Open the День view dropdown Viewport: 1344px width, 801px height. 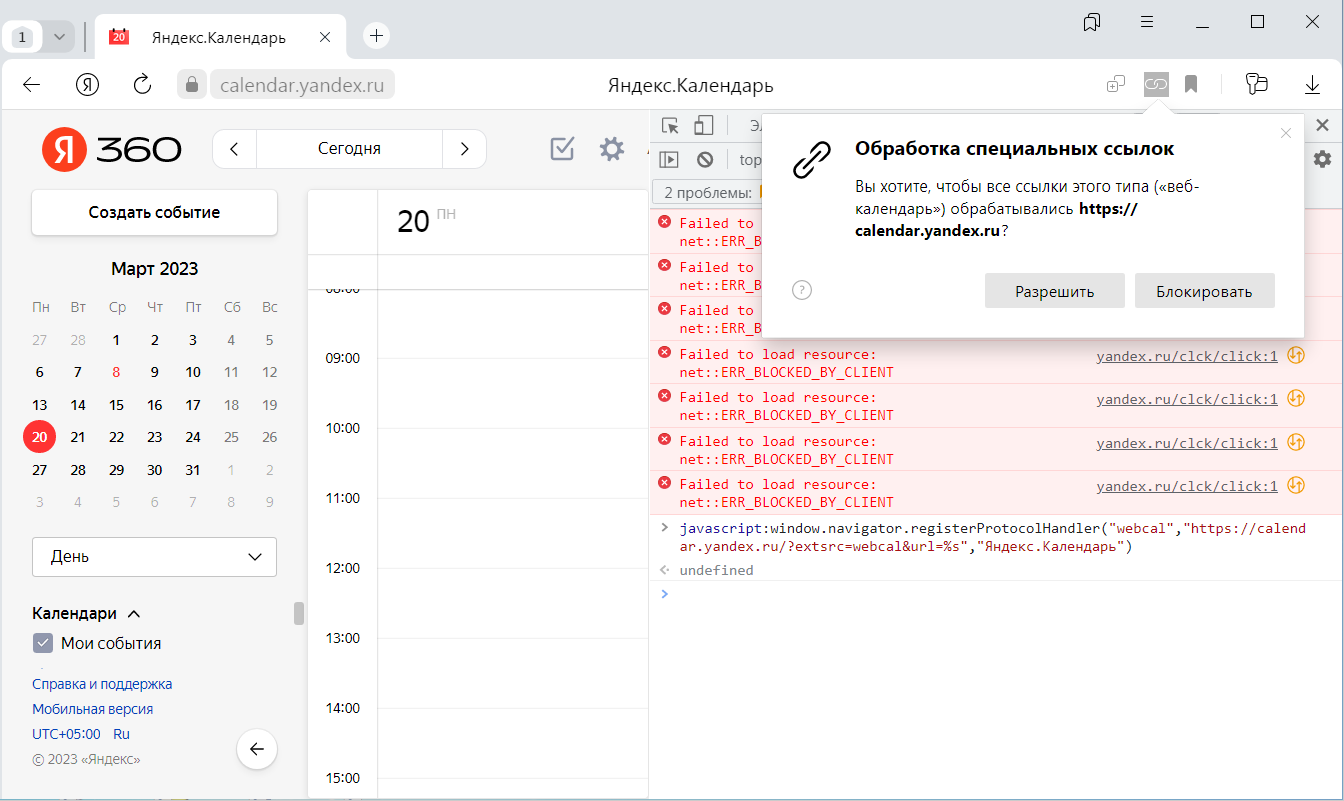(154, 557)
